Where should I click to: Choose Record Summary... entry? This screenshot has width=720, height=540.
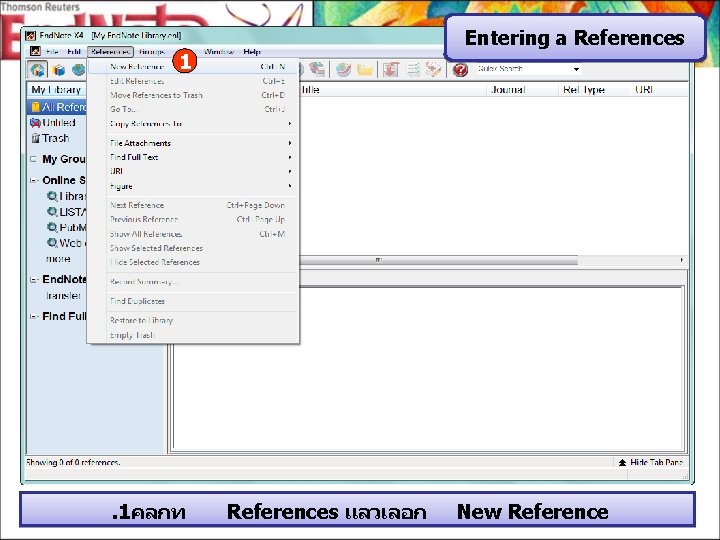193,281
